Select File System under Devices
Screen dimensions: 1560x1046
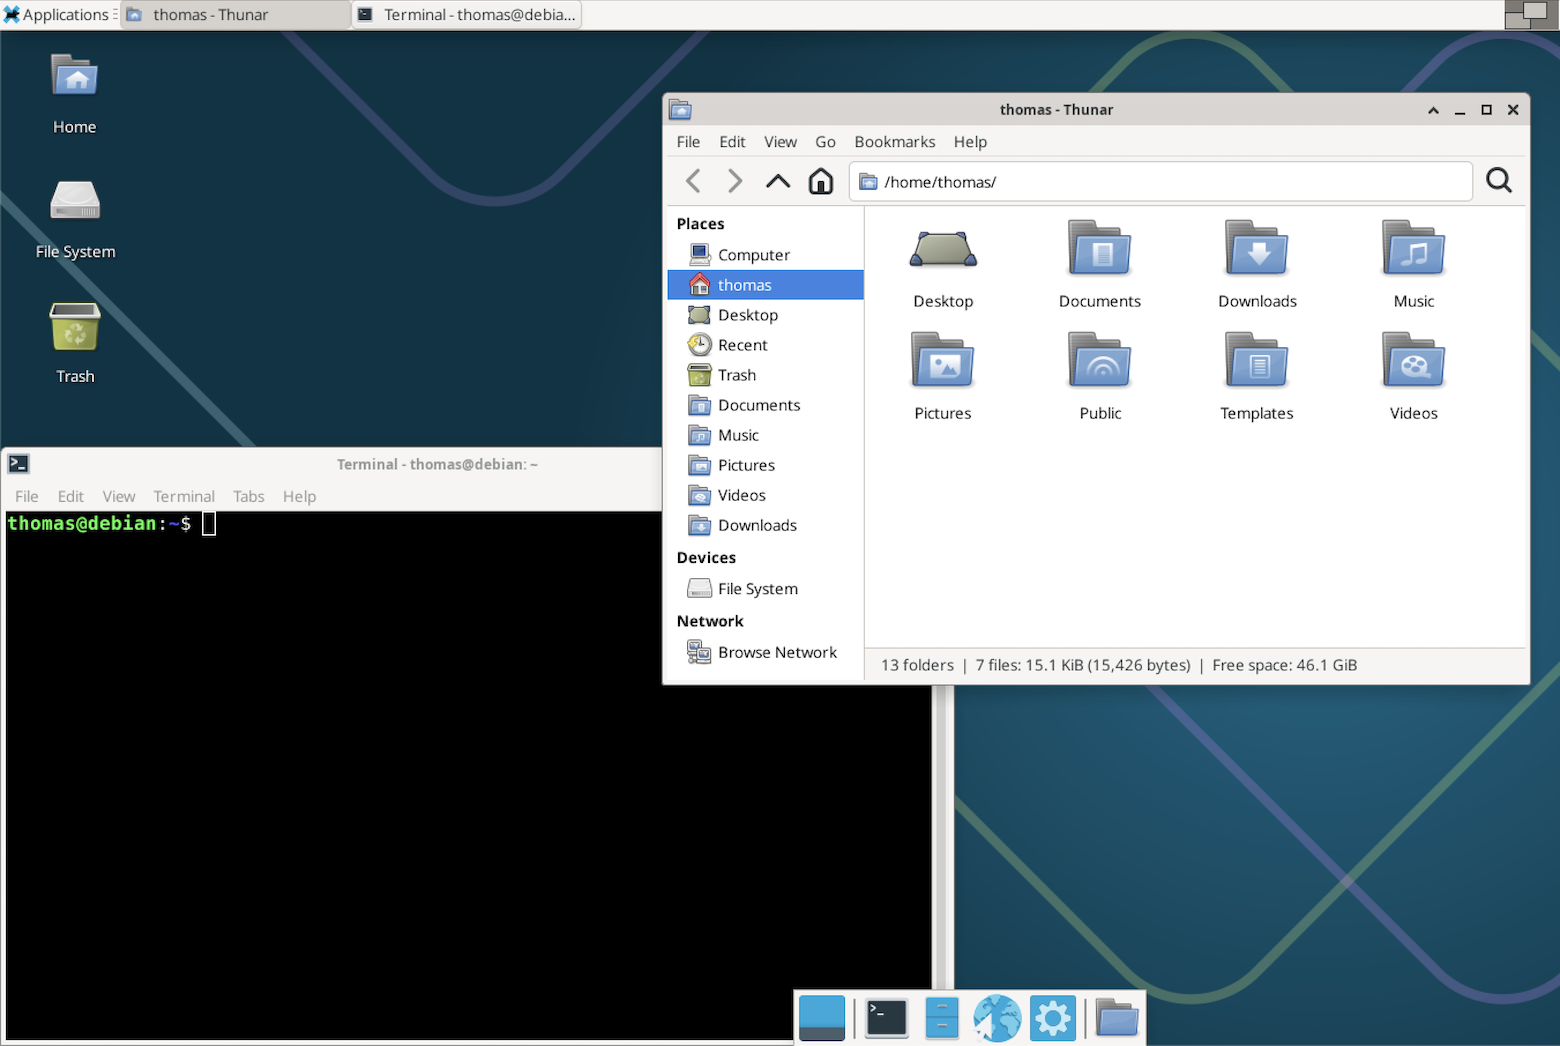tap(757, 589)
